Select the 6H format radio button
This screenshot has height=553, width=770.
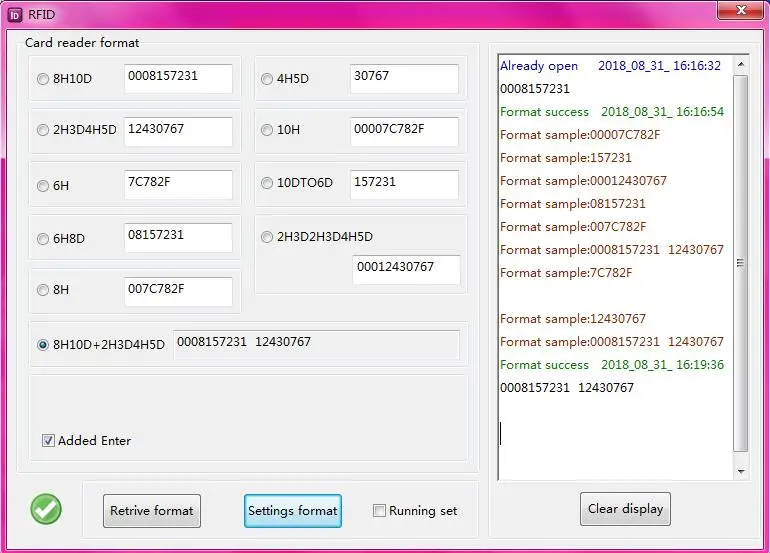click(43, 186)
